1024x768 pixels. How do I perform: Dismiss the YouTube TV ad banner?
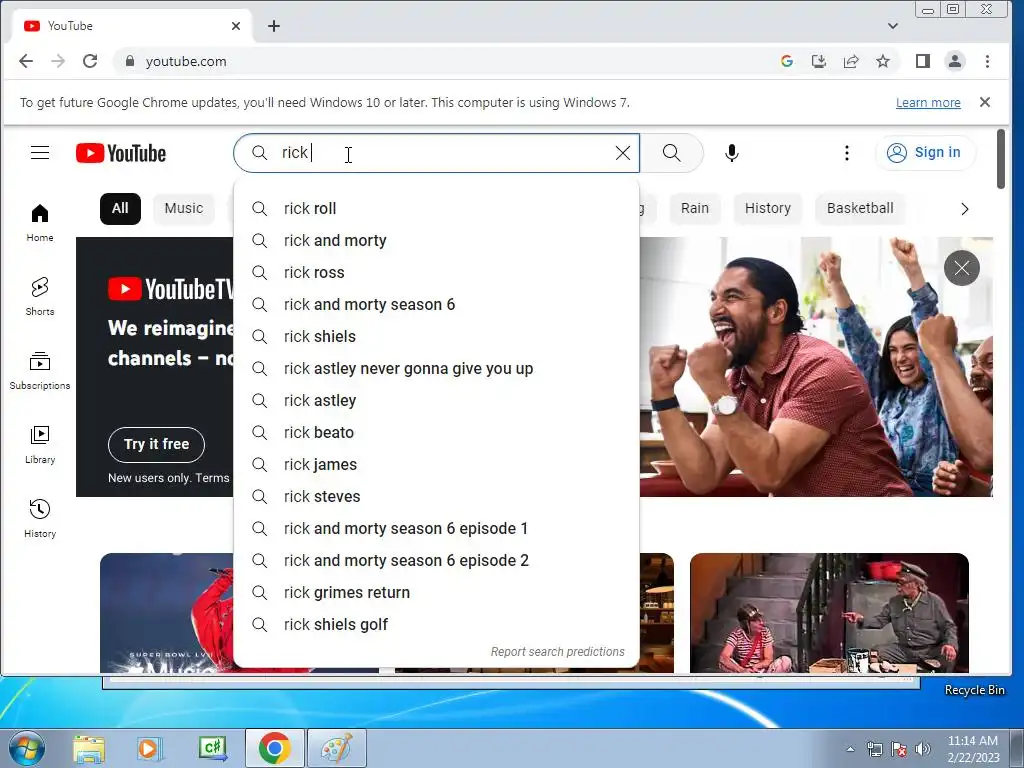coord(961,268)
